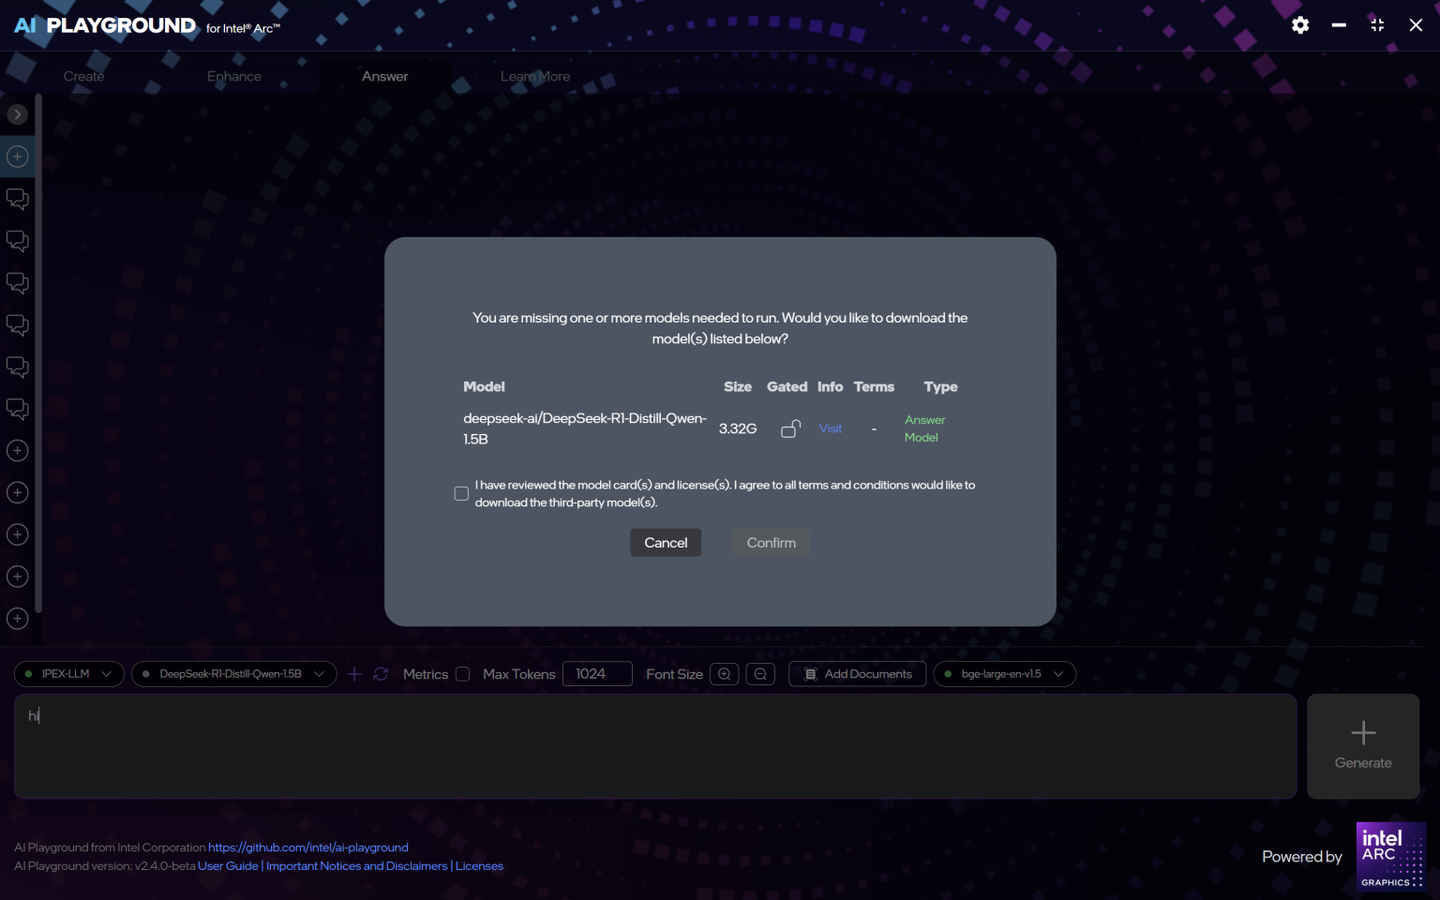Enable the Metrics checkbox

pos(462,674)
